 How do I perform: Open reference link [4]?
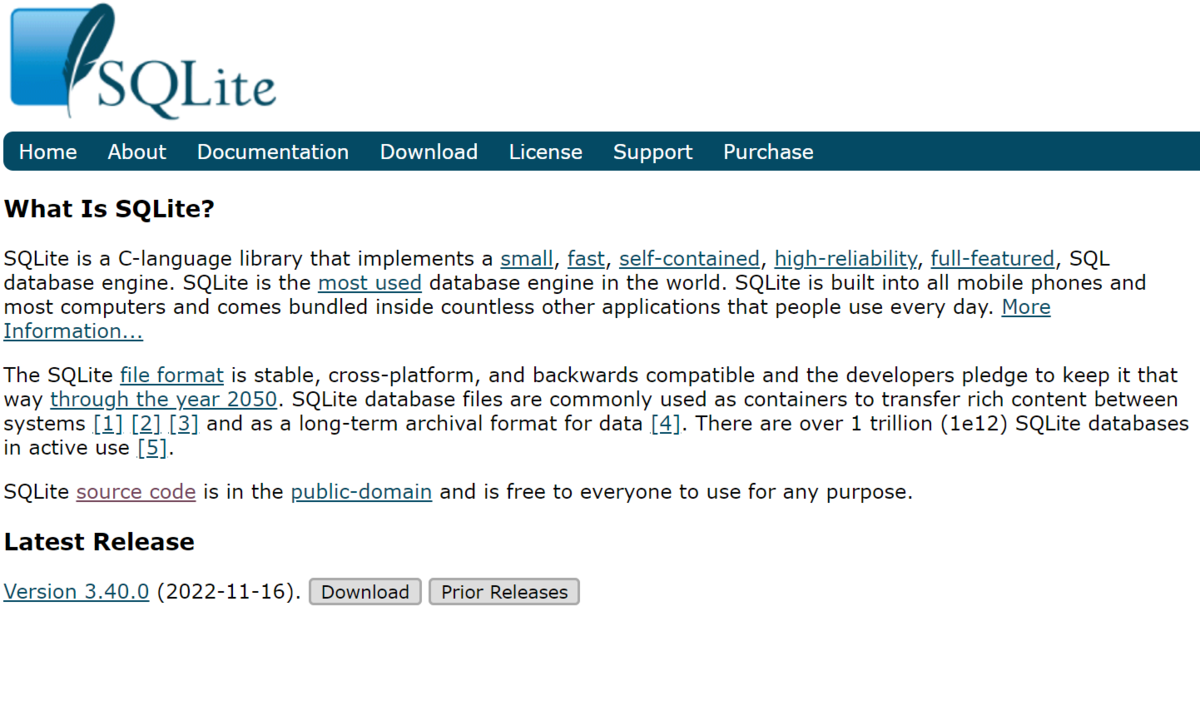coord(666,423)
